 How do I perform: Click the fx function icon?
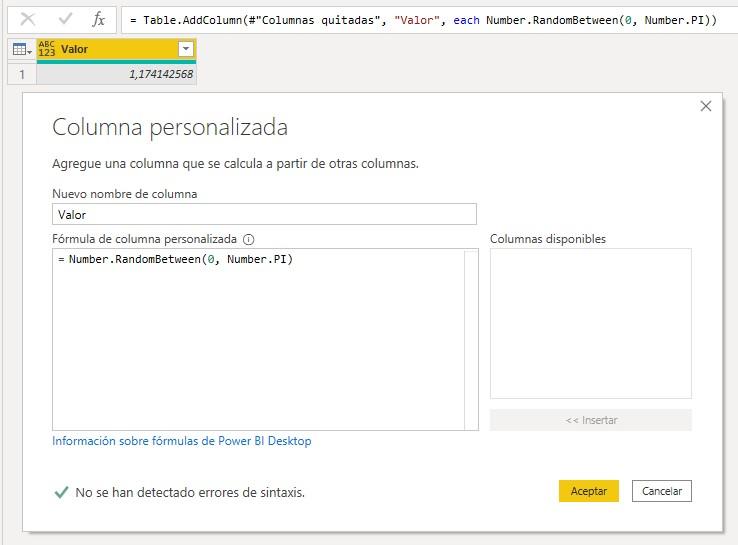[98, 19]
